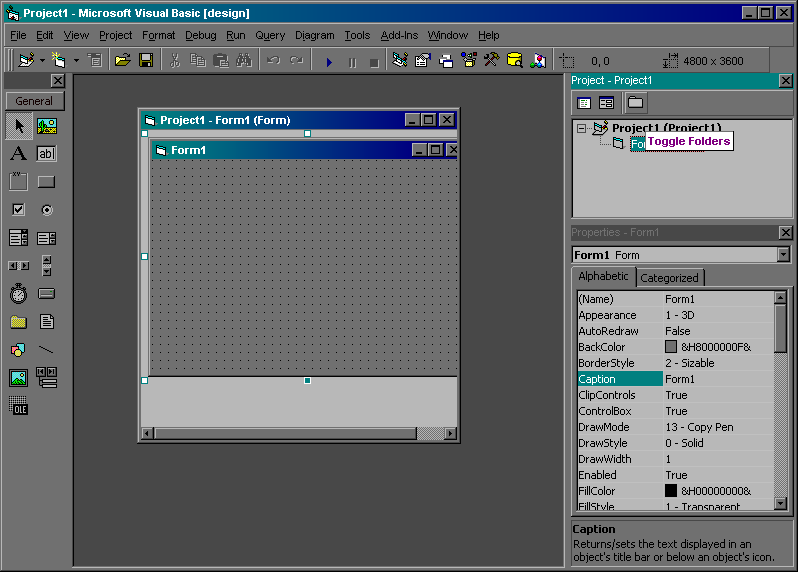The width and height of the screenshot is (798, 572).
Task: Open Object Browser from toolbar
Action: [469, 61]
